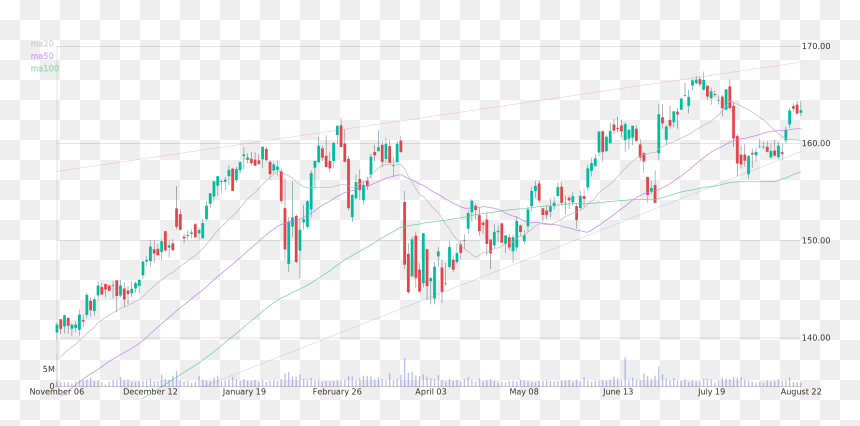Click the 160.00 price axis label
Screen dimensions: 860x426
click(816, 143)
